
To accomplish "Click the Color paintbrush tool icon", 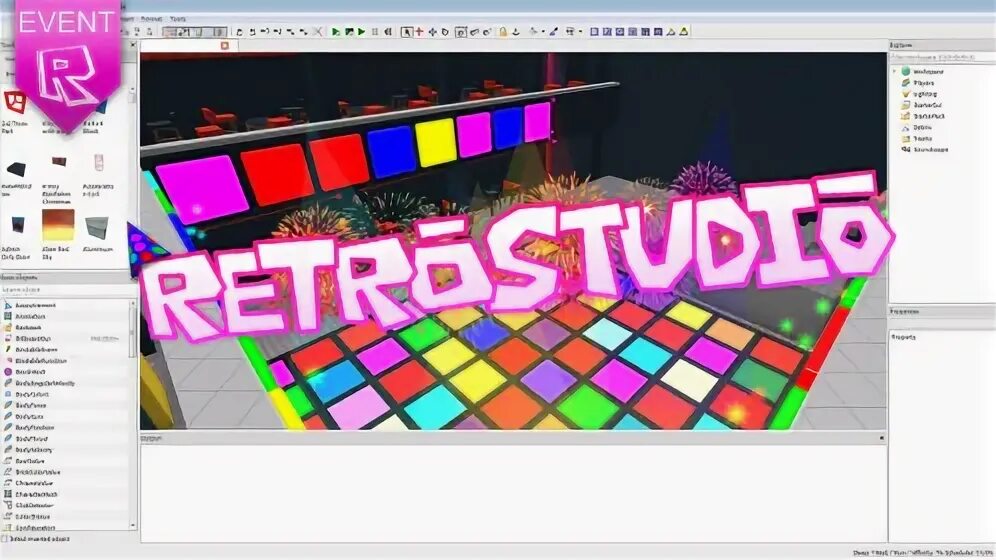I will point(554,31).
